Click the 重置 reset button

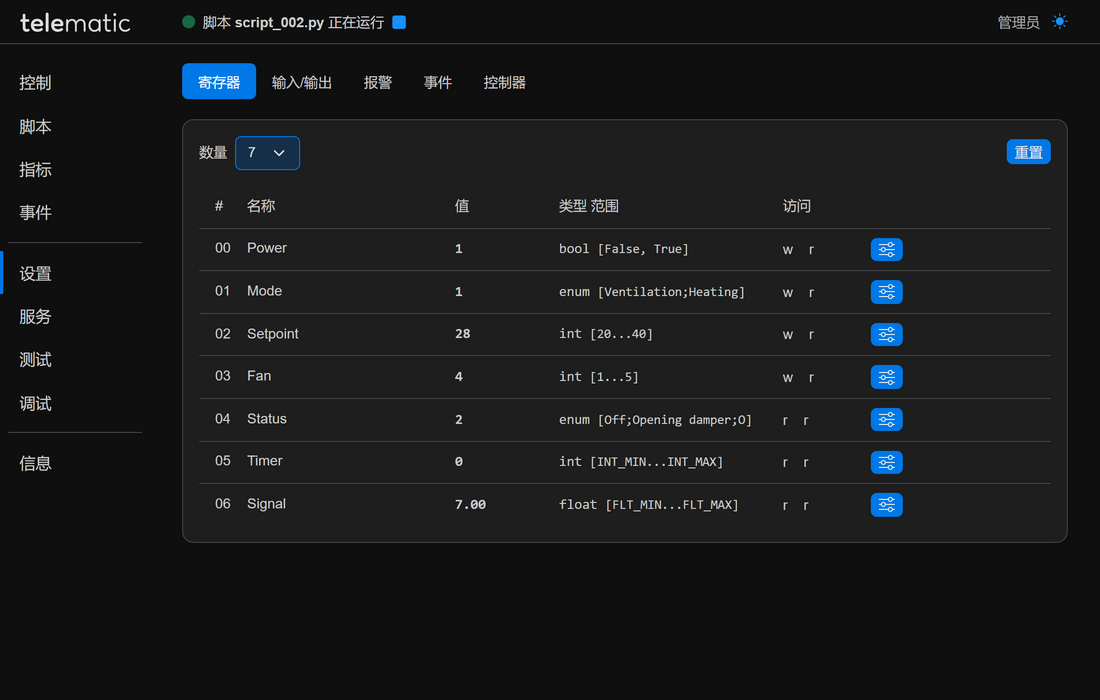click(1028, 152)
